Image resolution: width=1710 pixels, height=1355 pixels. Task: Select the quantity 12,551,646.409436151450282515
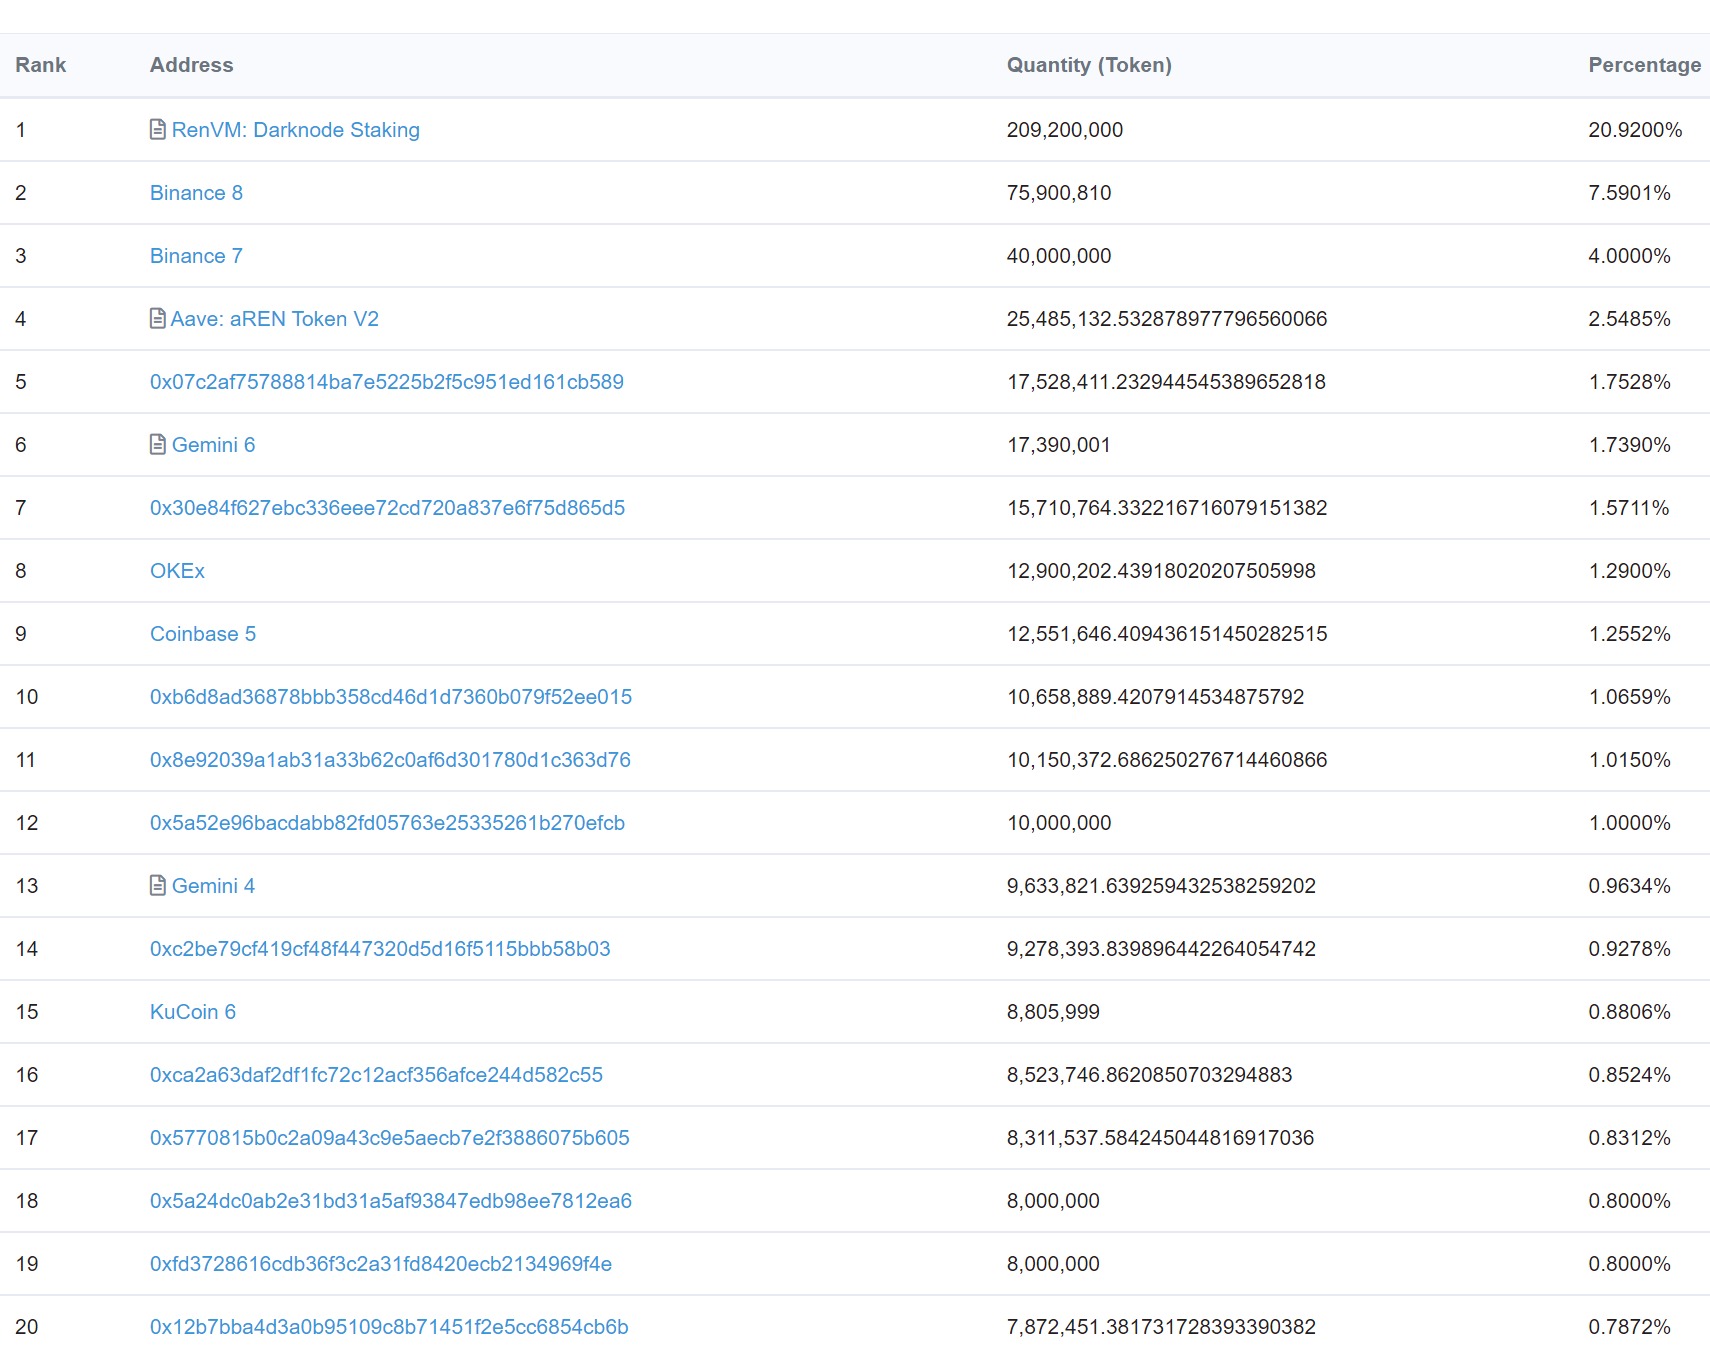[1167, 634]
